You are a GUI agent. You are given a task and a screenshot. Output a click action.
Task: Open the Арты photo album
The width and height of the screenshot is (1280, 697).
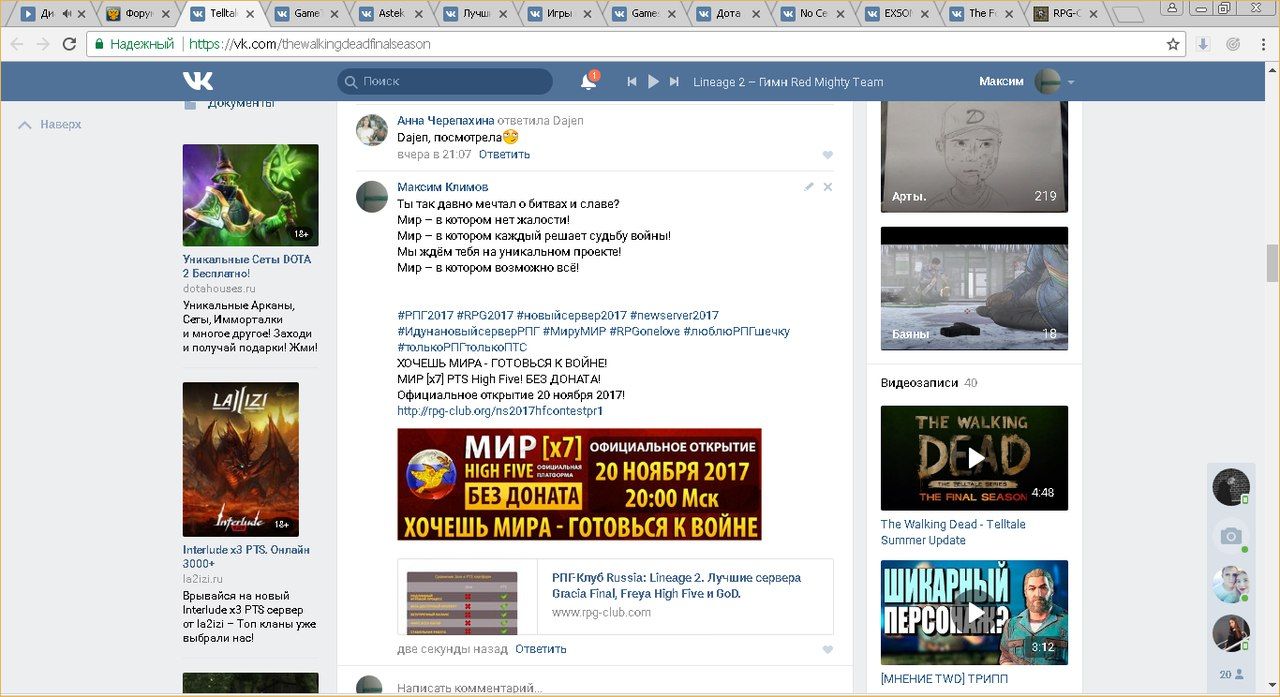974,156
